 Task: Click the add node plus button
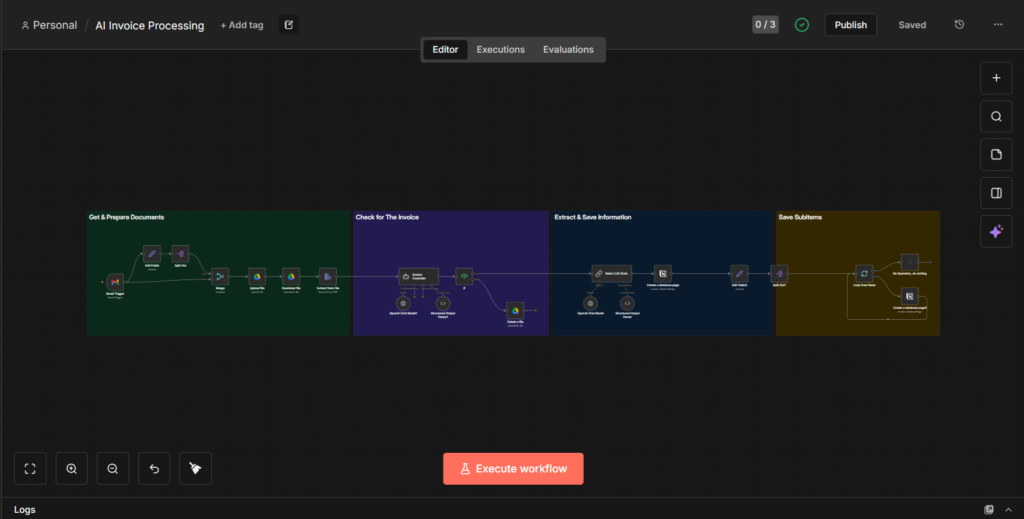996,78
